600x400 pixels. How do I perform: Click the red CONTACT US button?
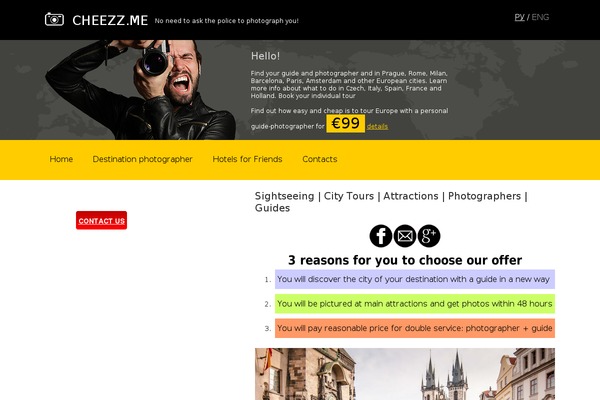point(101,220)
